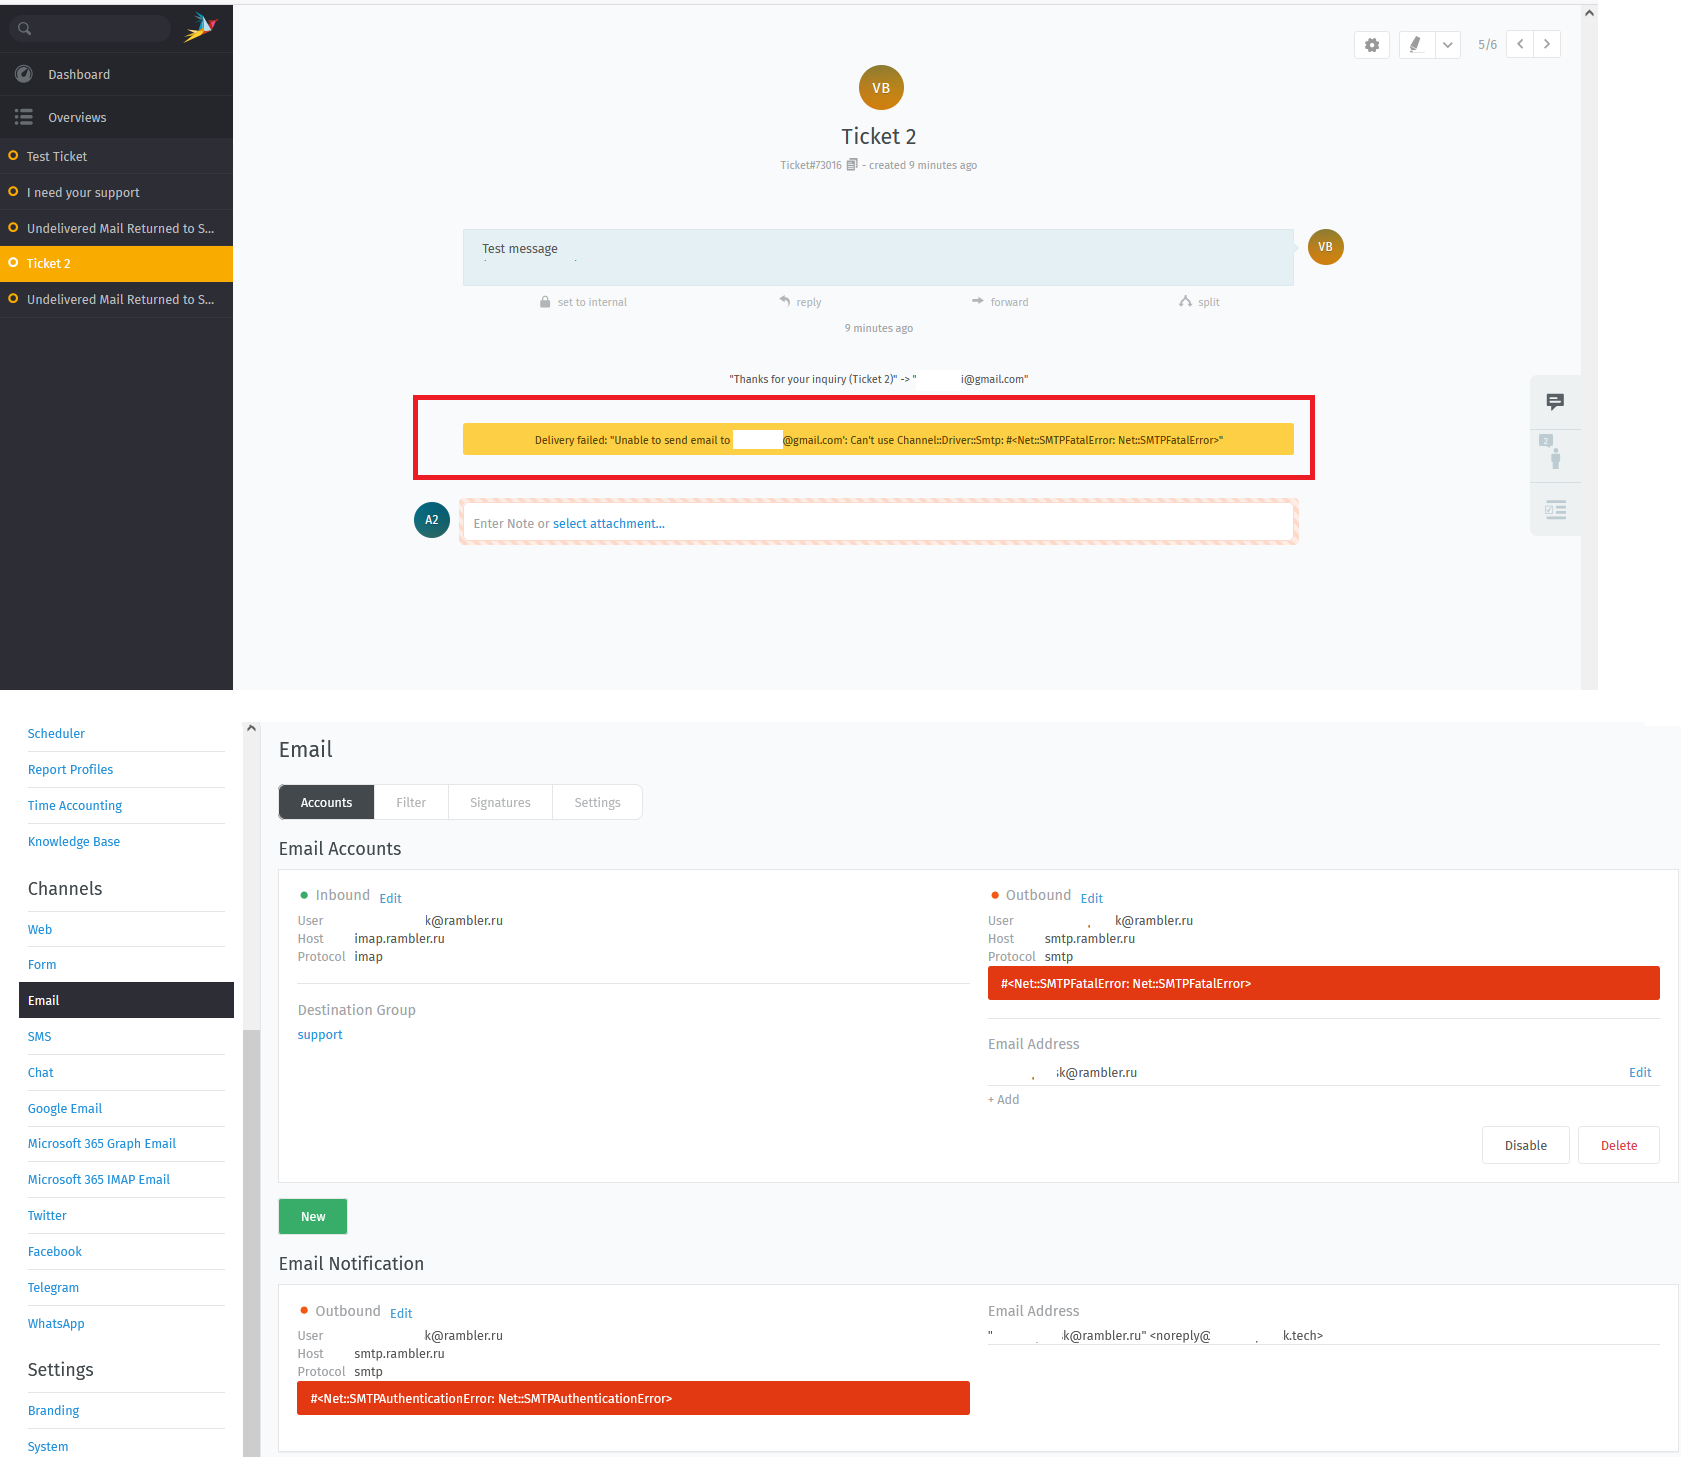This screenshot has height=1474, width=1700.
Task: Click the Delete account button
Action: click(x=1619, y=1146)
